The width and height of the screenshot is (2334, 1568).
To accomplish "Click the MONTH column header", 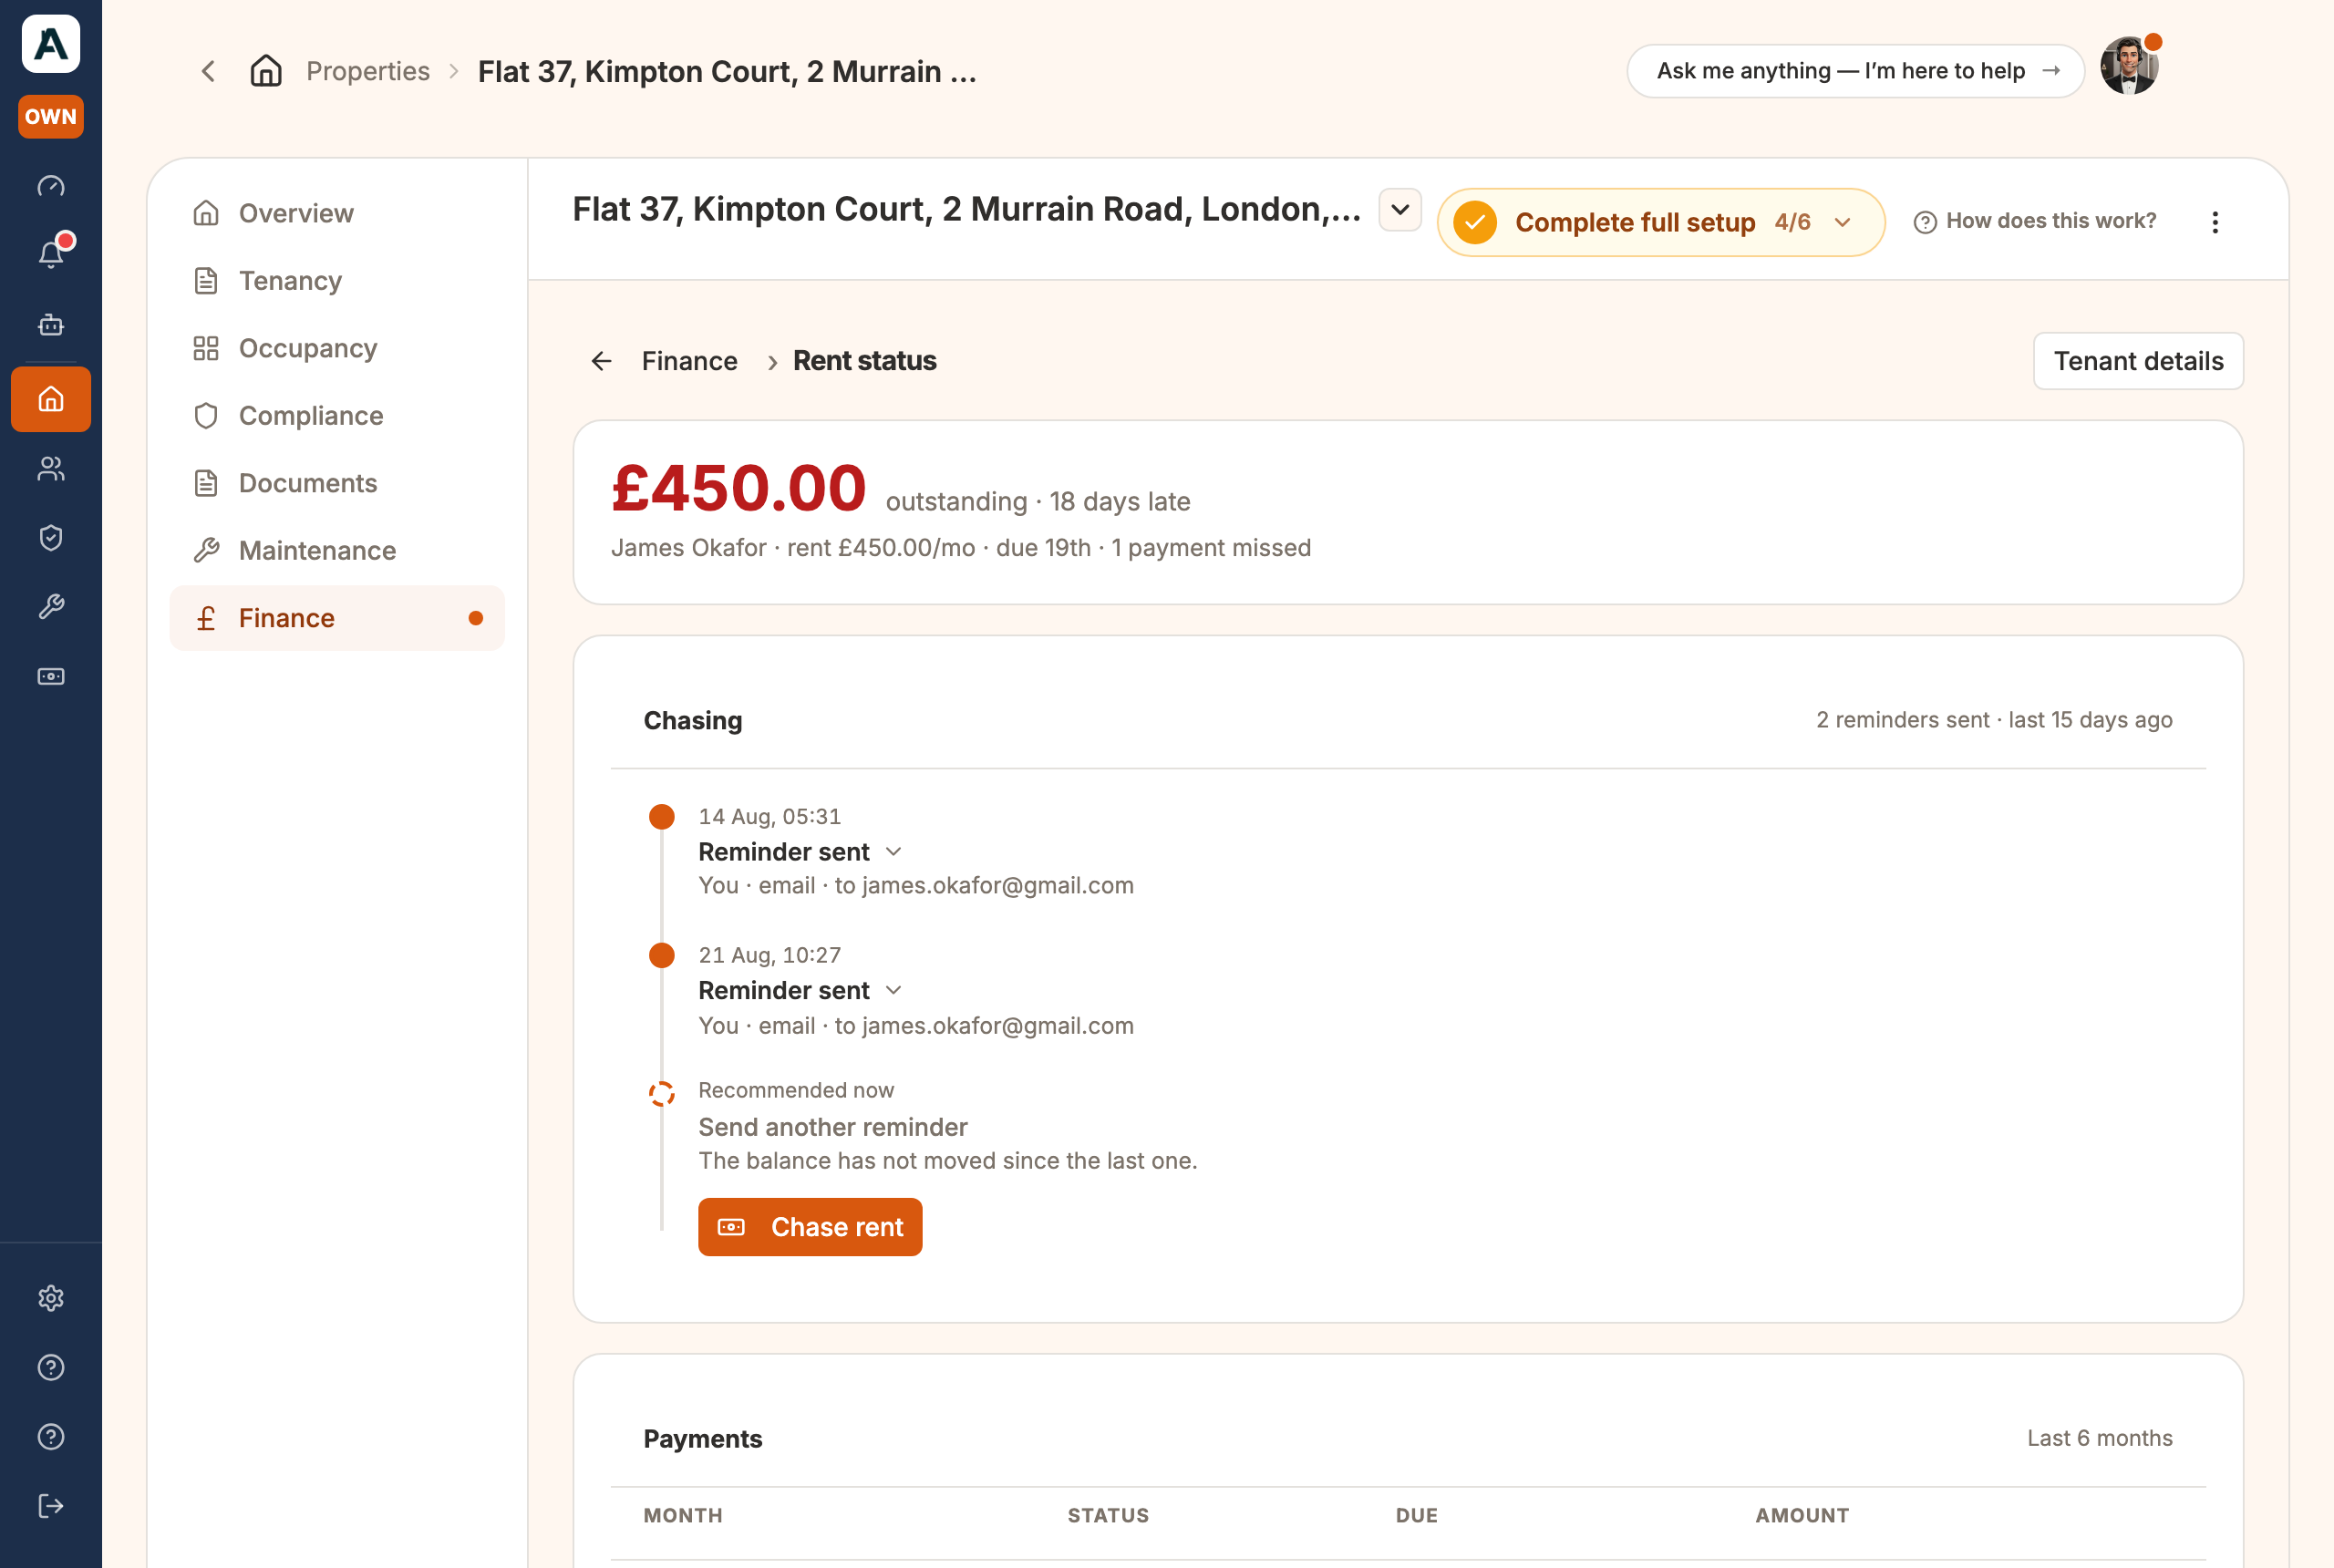I will 683,1515.
